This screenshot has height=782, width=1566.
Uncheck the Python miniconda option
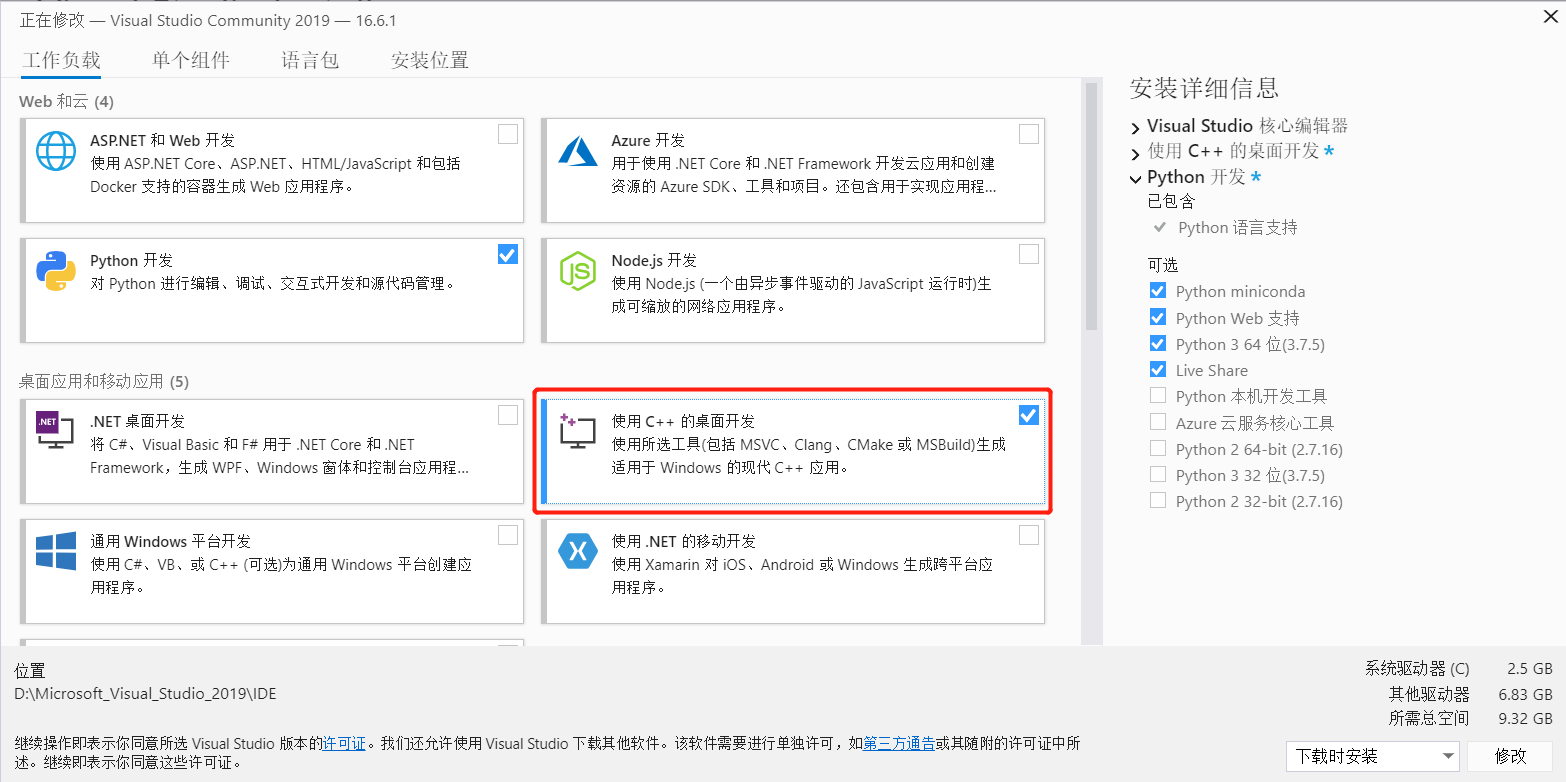(1158, 291)
